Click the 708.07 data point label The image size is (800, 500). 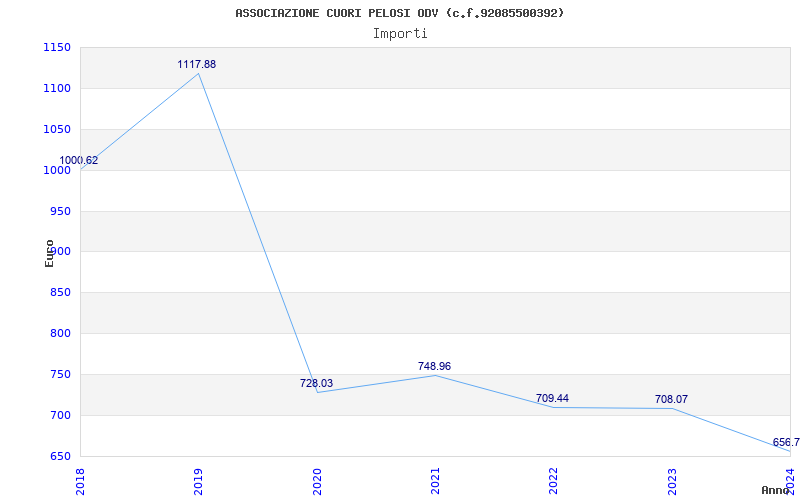tap(671, 399)
